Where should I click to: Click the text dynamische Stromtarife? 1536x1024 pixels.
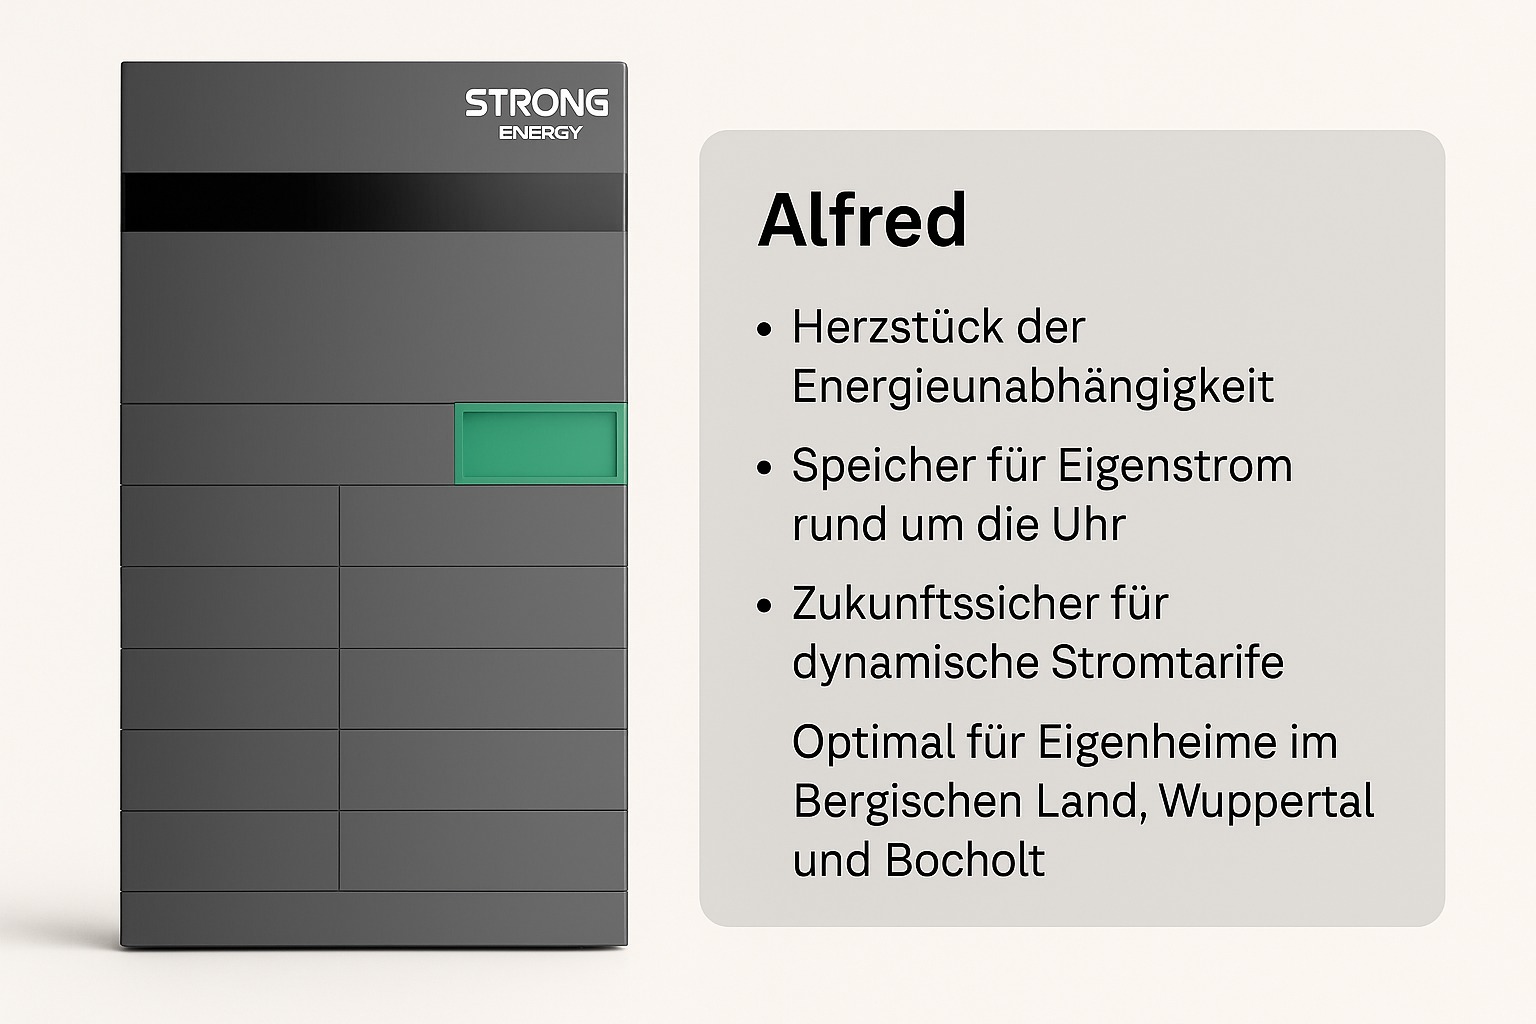(x=1038, y=663)
